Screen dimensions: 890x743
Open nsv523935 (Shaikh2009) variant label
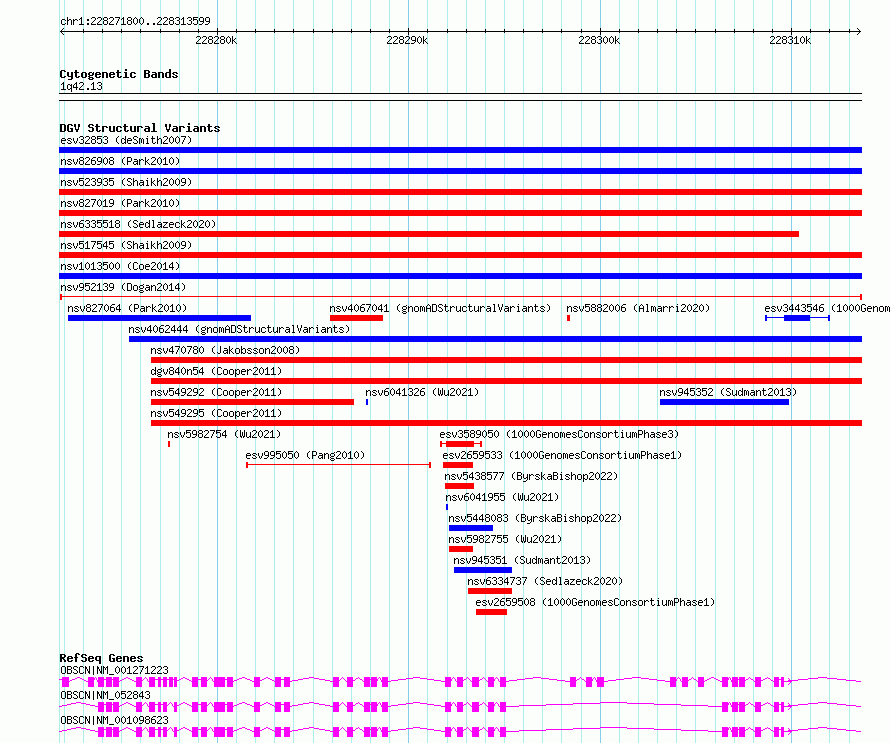pos(126,182)
